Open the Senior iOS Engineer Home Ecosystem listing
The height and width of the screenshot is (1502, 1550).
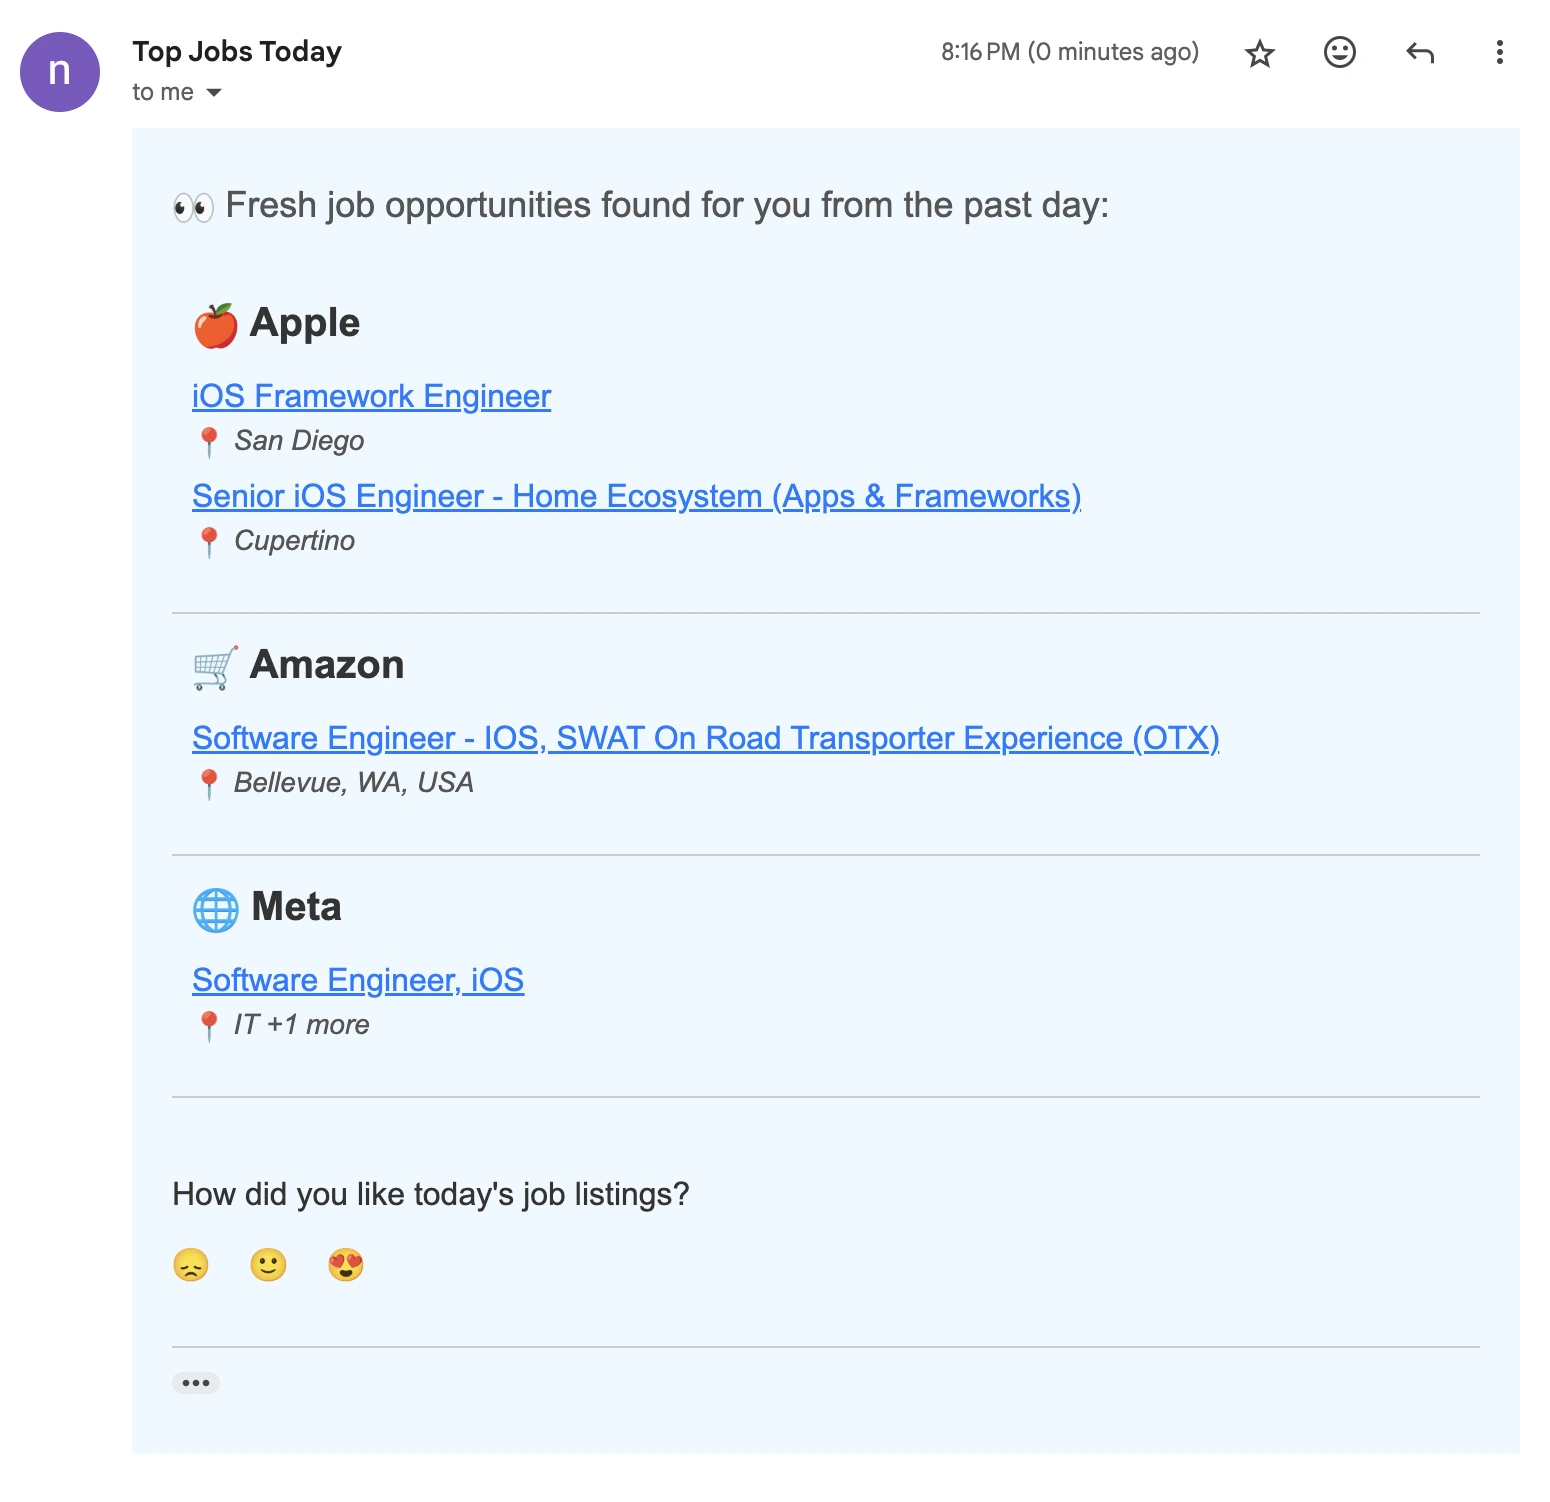pyautogui.click(x=637, y=496)
